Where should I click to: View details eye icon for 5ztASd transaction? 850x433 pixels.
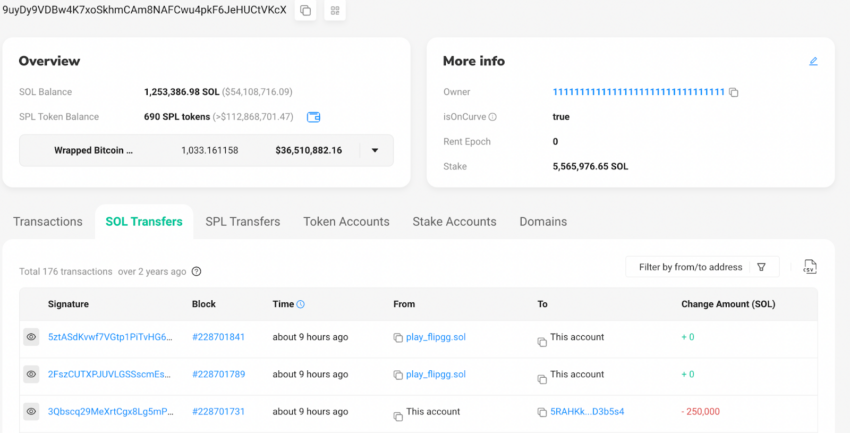(31, 337)
